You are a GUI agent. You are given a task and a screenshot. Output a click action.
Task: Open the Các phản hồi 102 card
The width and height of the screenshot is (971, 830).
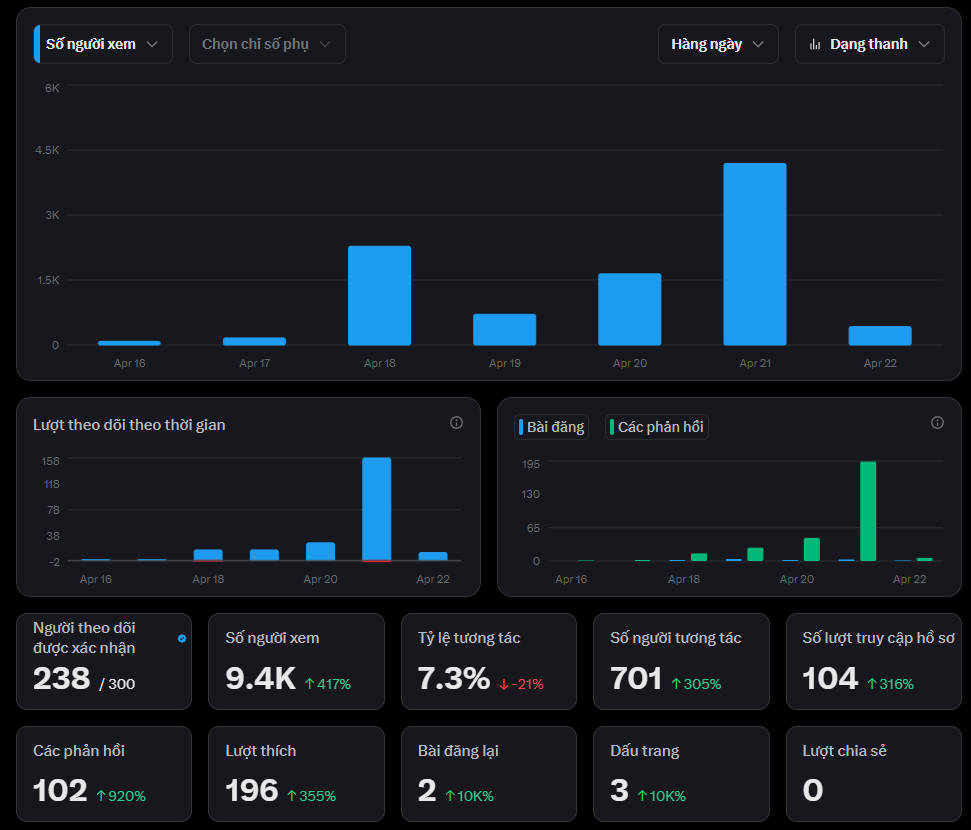[104, 774]
